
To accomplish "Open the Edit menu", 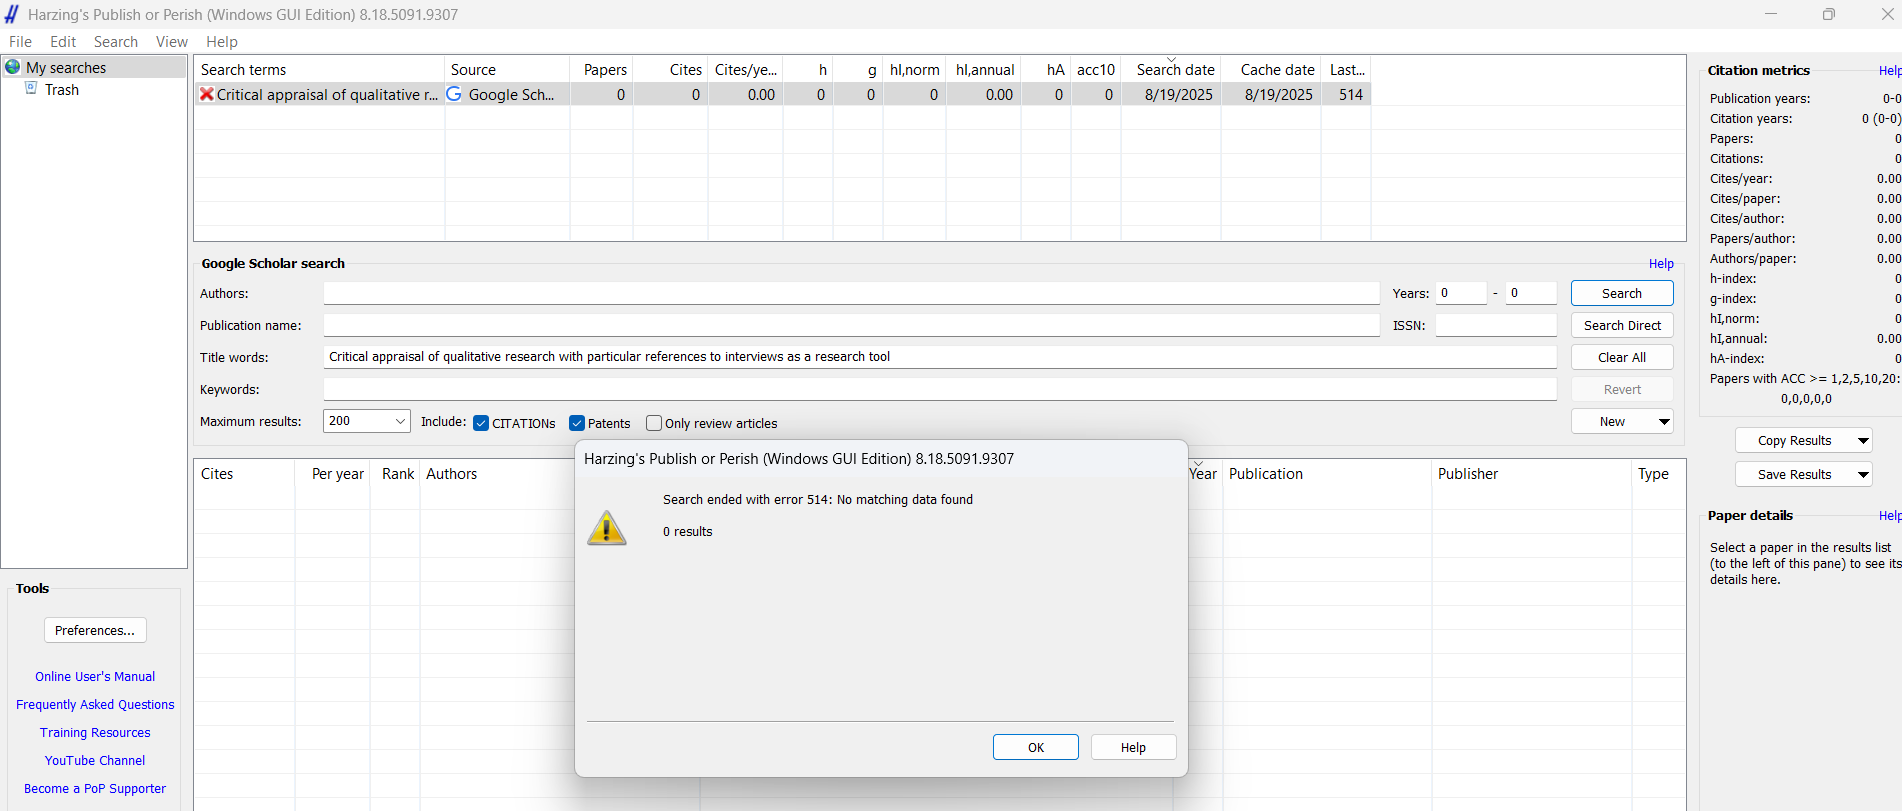I will 63,42.
